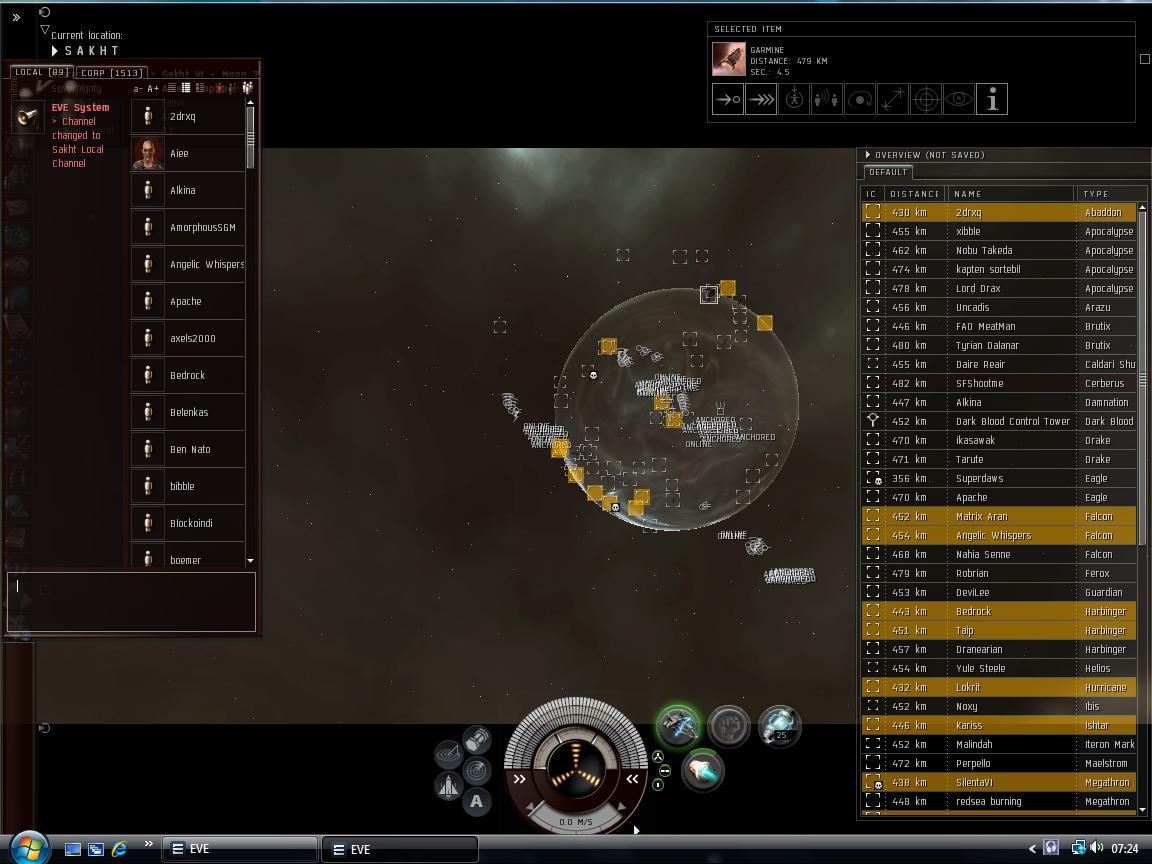Select Aiee's portrait in chat member list
This screenshot has height=864, width=1152.
[148, 153]
